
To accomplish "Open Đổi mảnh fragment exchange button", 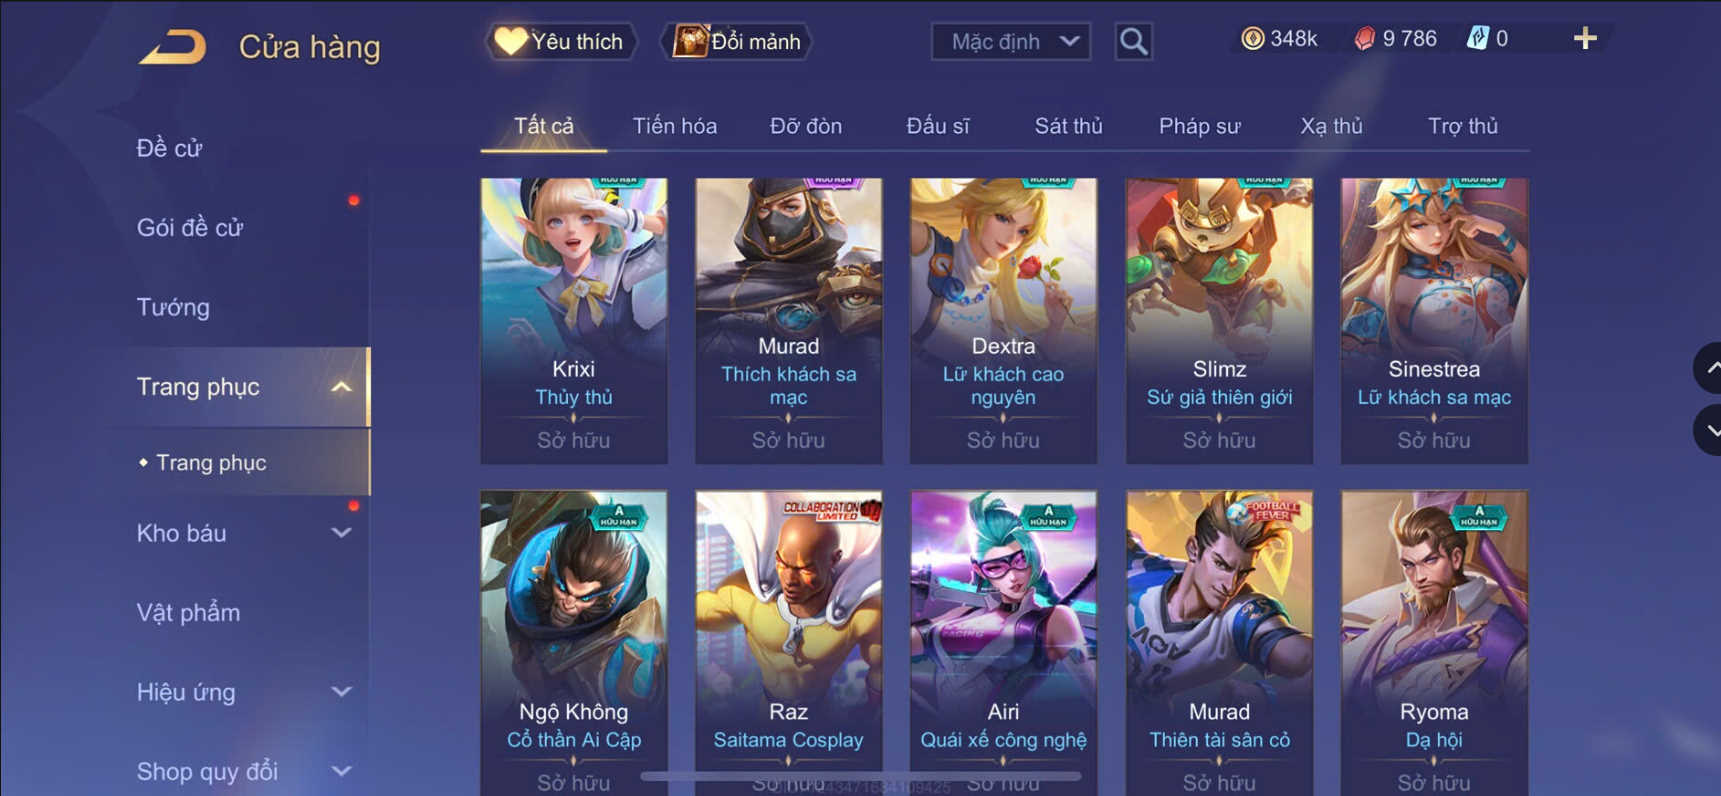I will coord(737,41).
